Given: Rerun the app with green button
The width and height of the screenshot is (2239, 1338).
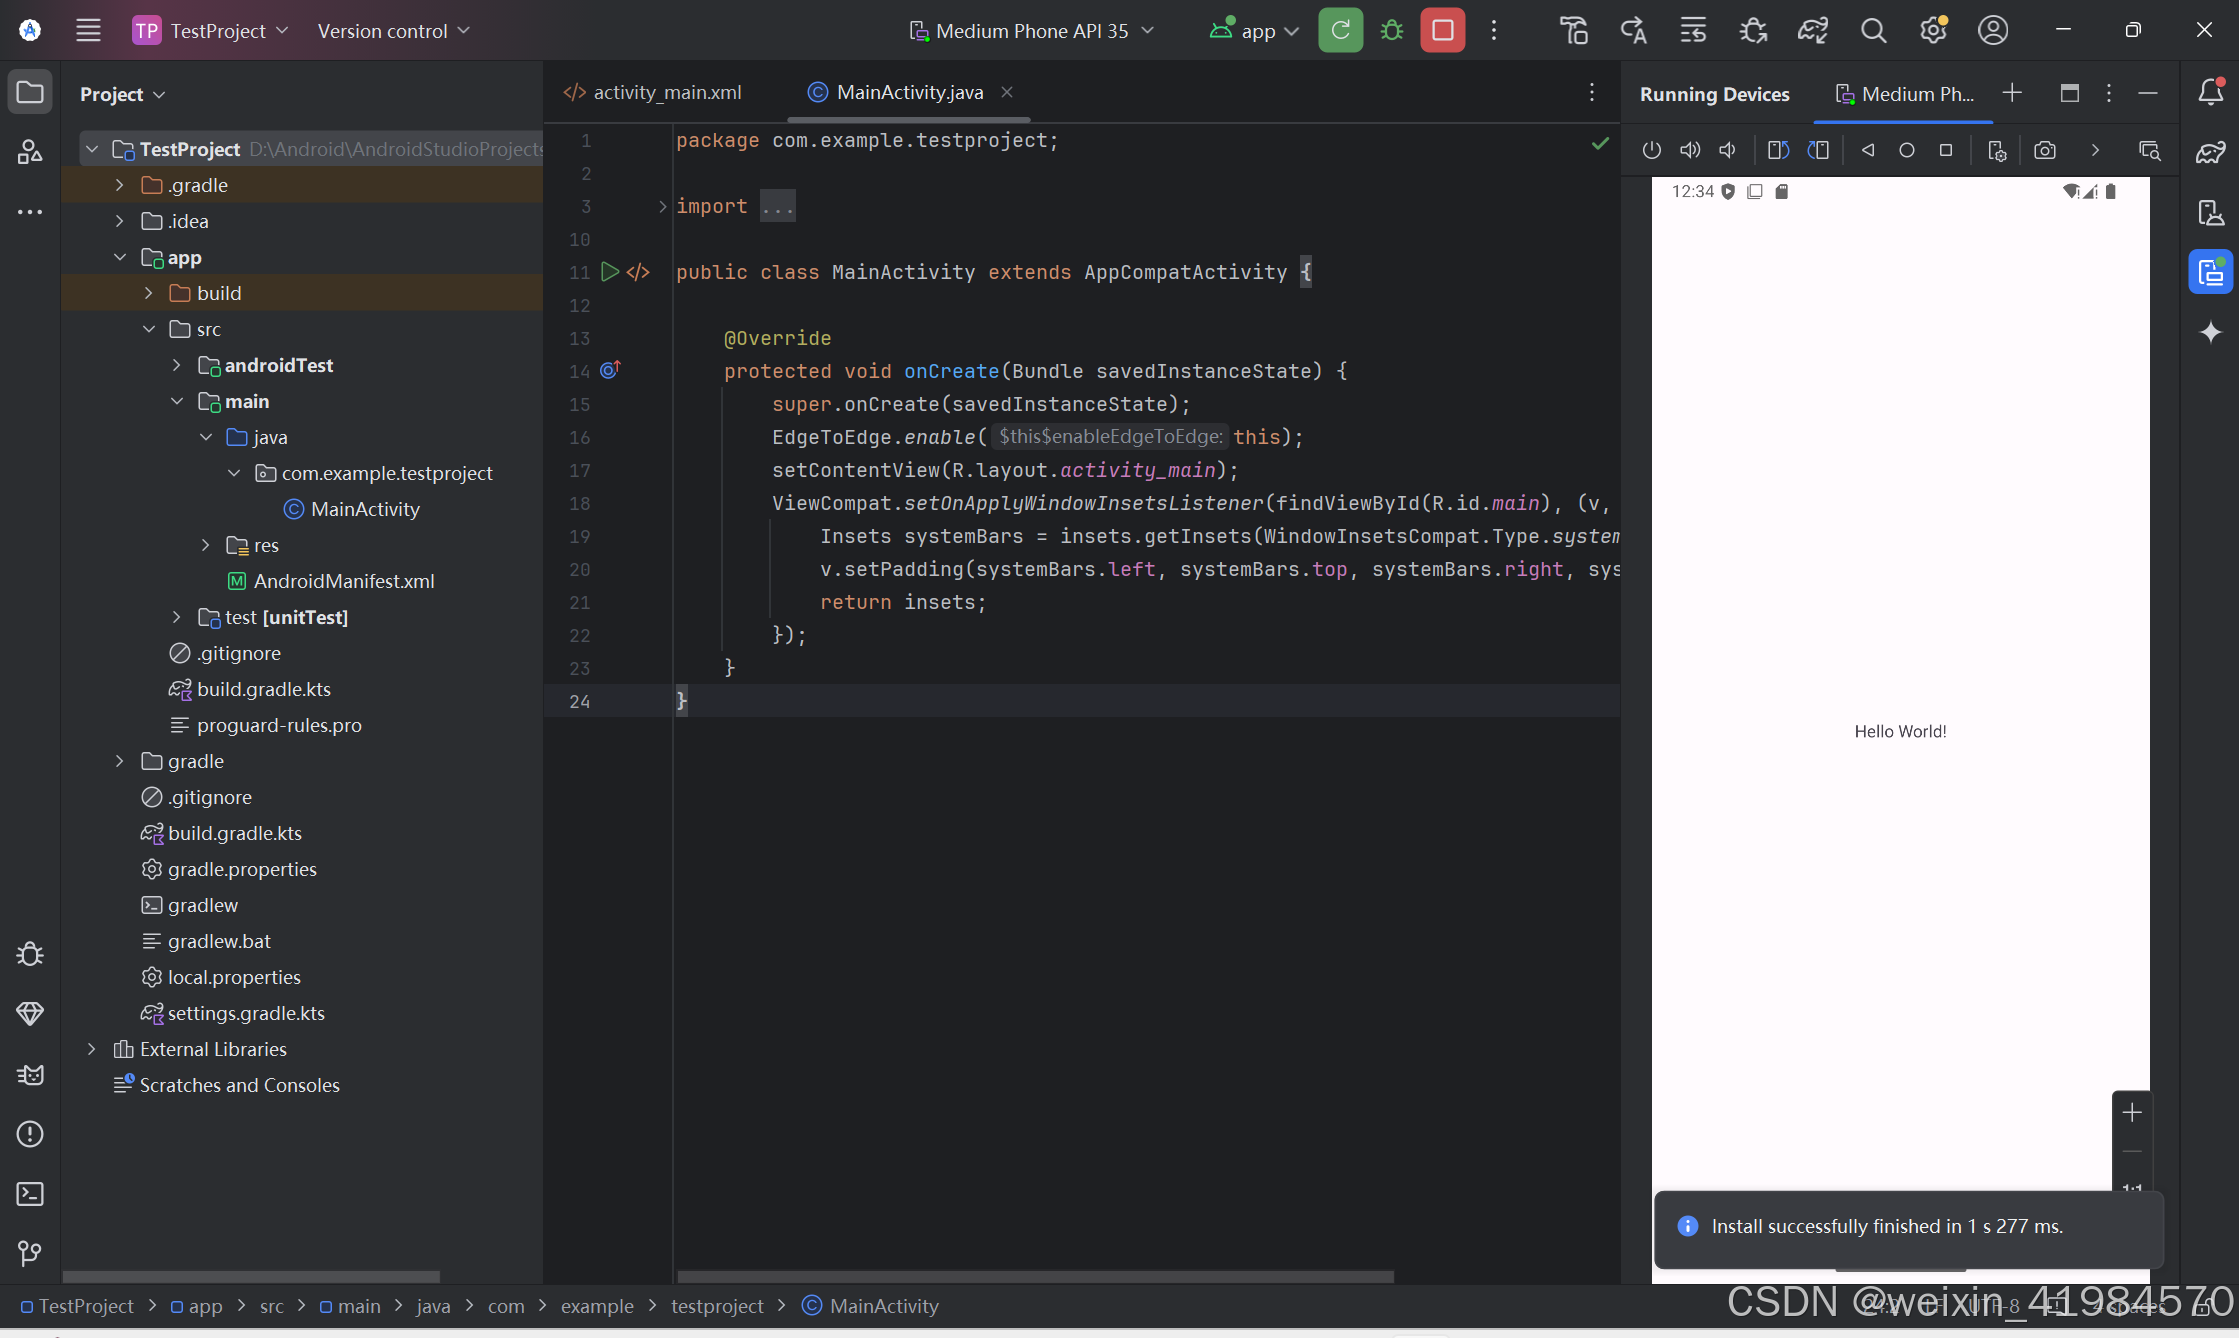Looking at the screenshot, I should (1340, 31).
